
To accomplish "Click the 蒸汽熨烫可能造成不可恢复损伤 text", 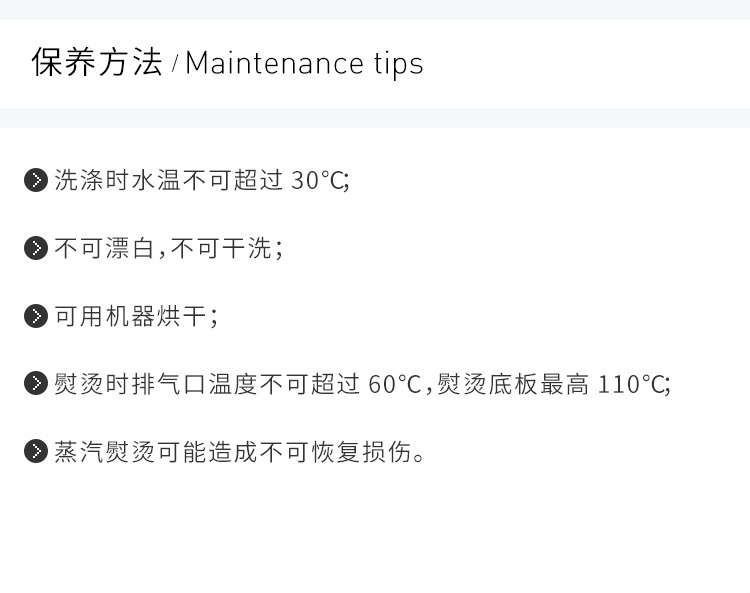I will tap(233, 451).
